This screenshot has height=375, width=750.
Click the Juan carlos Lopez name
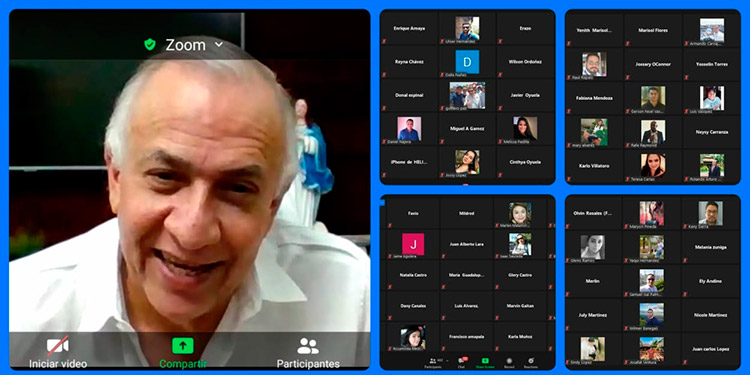pyautogui.click(x=710, y=349)
